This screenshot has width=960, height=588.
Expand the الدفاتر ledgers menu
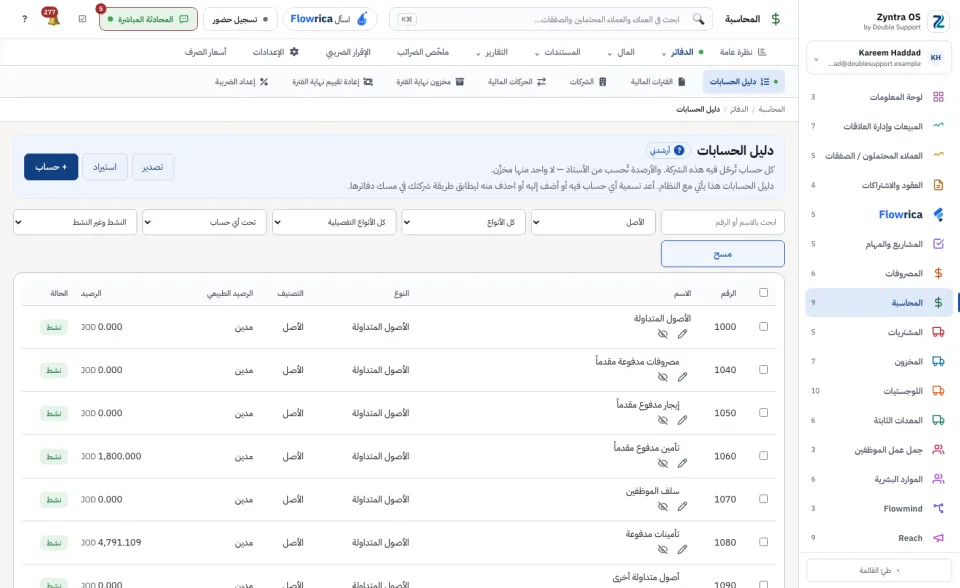coord(683,52)
